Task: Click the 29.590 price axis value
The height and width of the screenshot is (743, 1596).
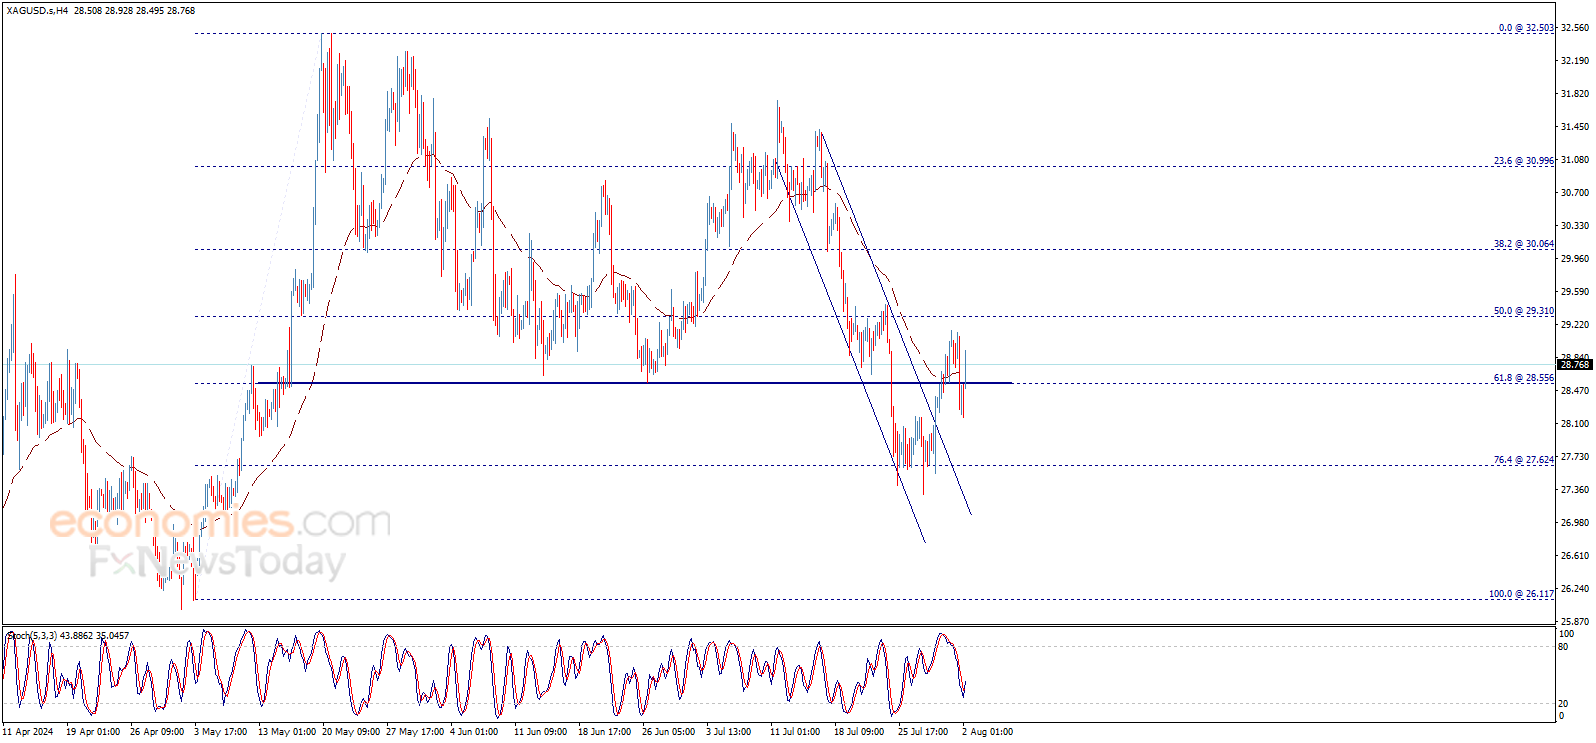Action: [1574, 292]
